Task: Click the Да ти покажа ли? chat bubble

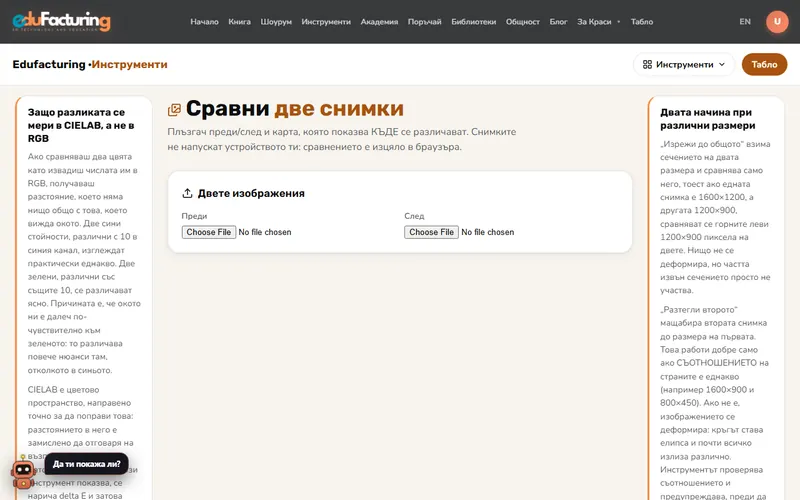Action: 86,464
